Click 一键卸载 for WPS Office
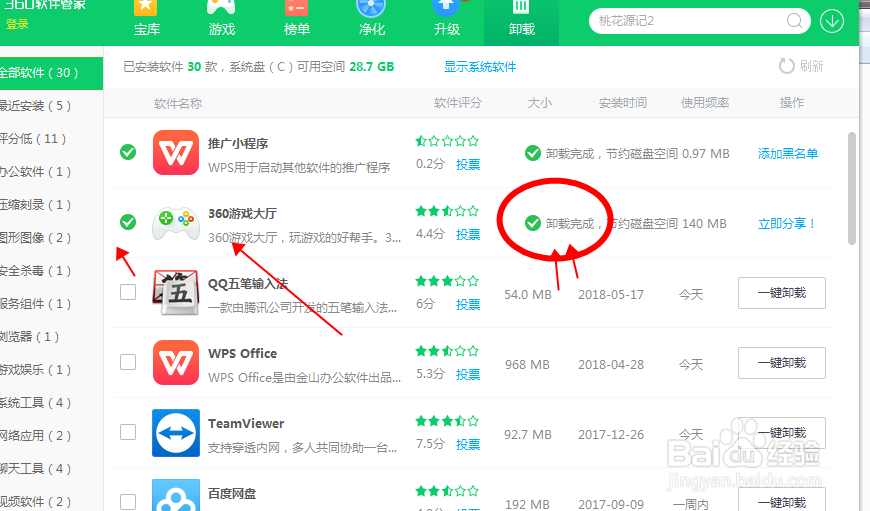 click(x=782, y=363)
